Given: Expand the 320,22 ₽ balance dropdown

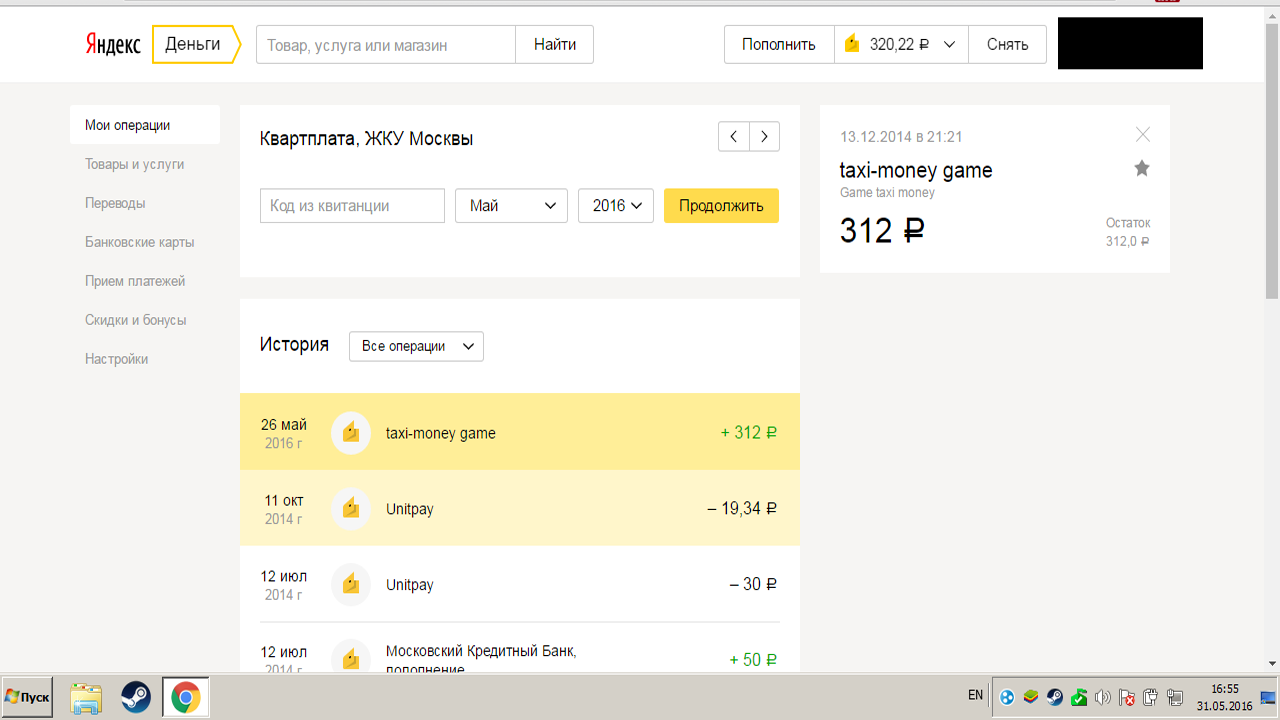Looking at the screenshot, I should click(901, 45).
